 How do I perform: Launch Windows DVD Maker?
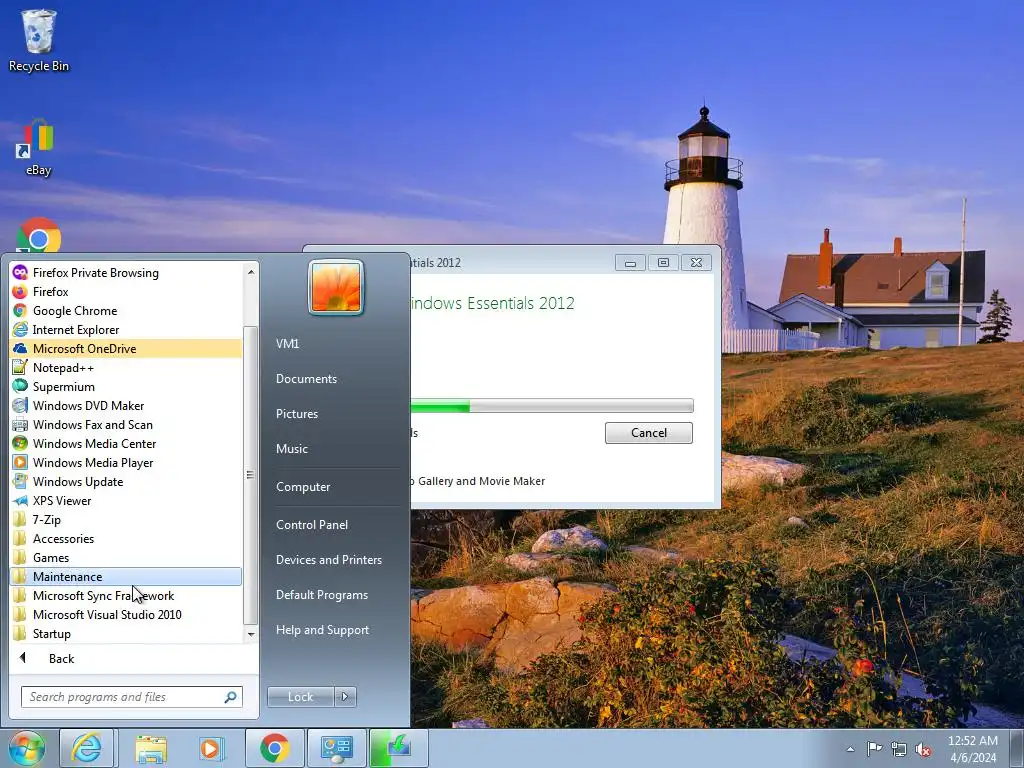tap(126, 406)
